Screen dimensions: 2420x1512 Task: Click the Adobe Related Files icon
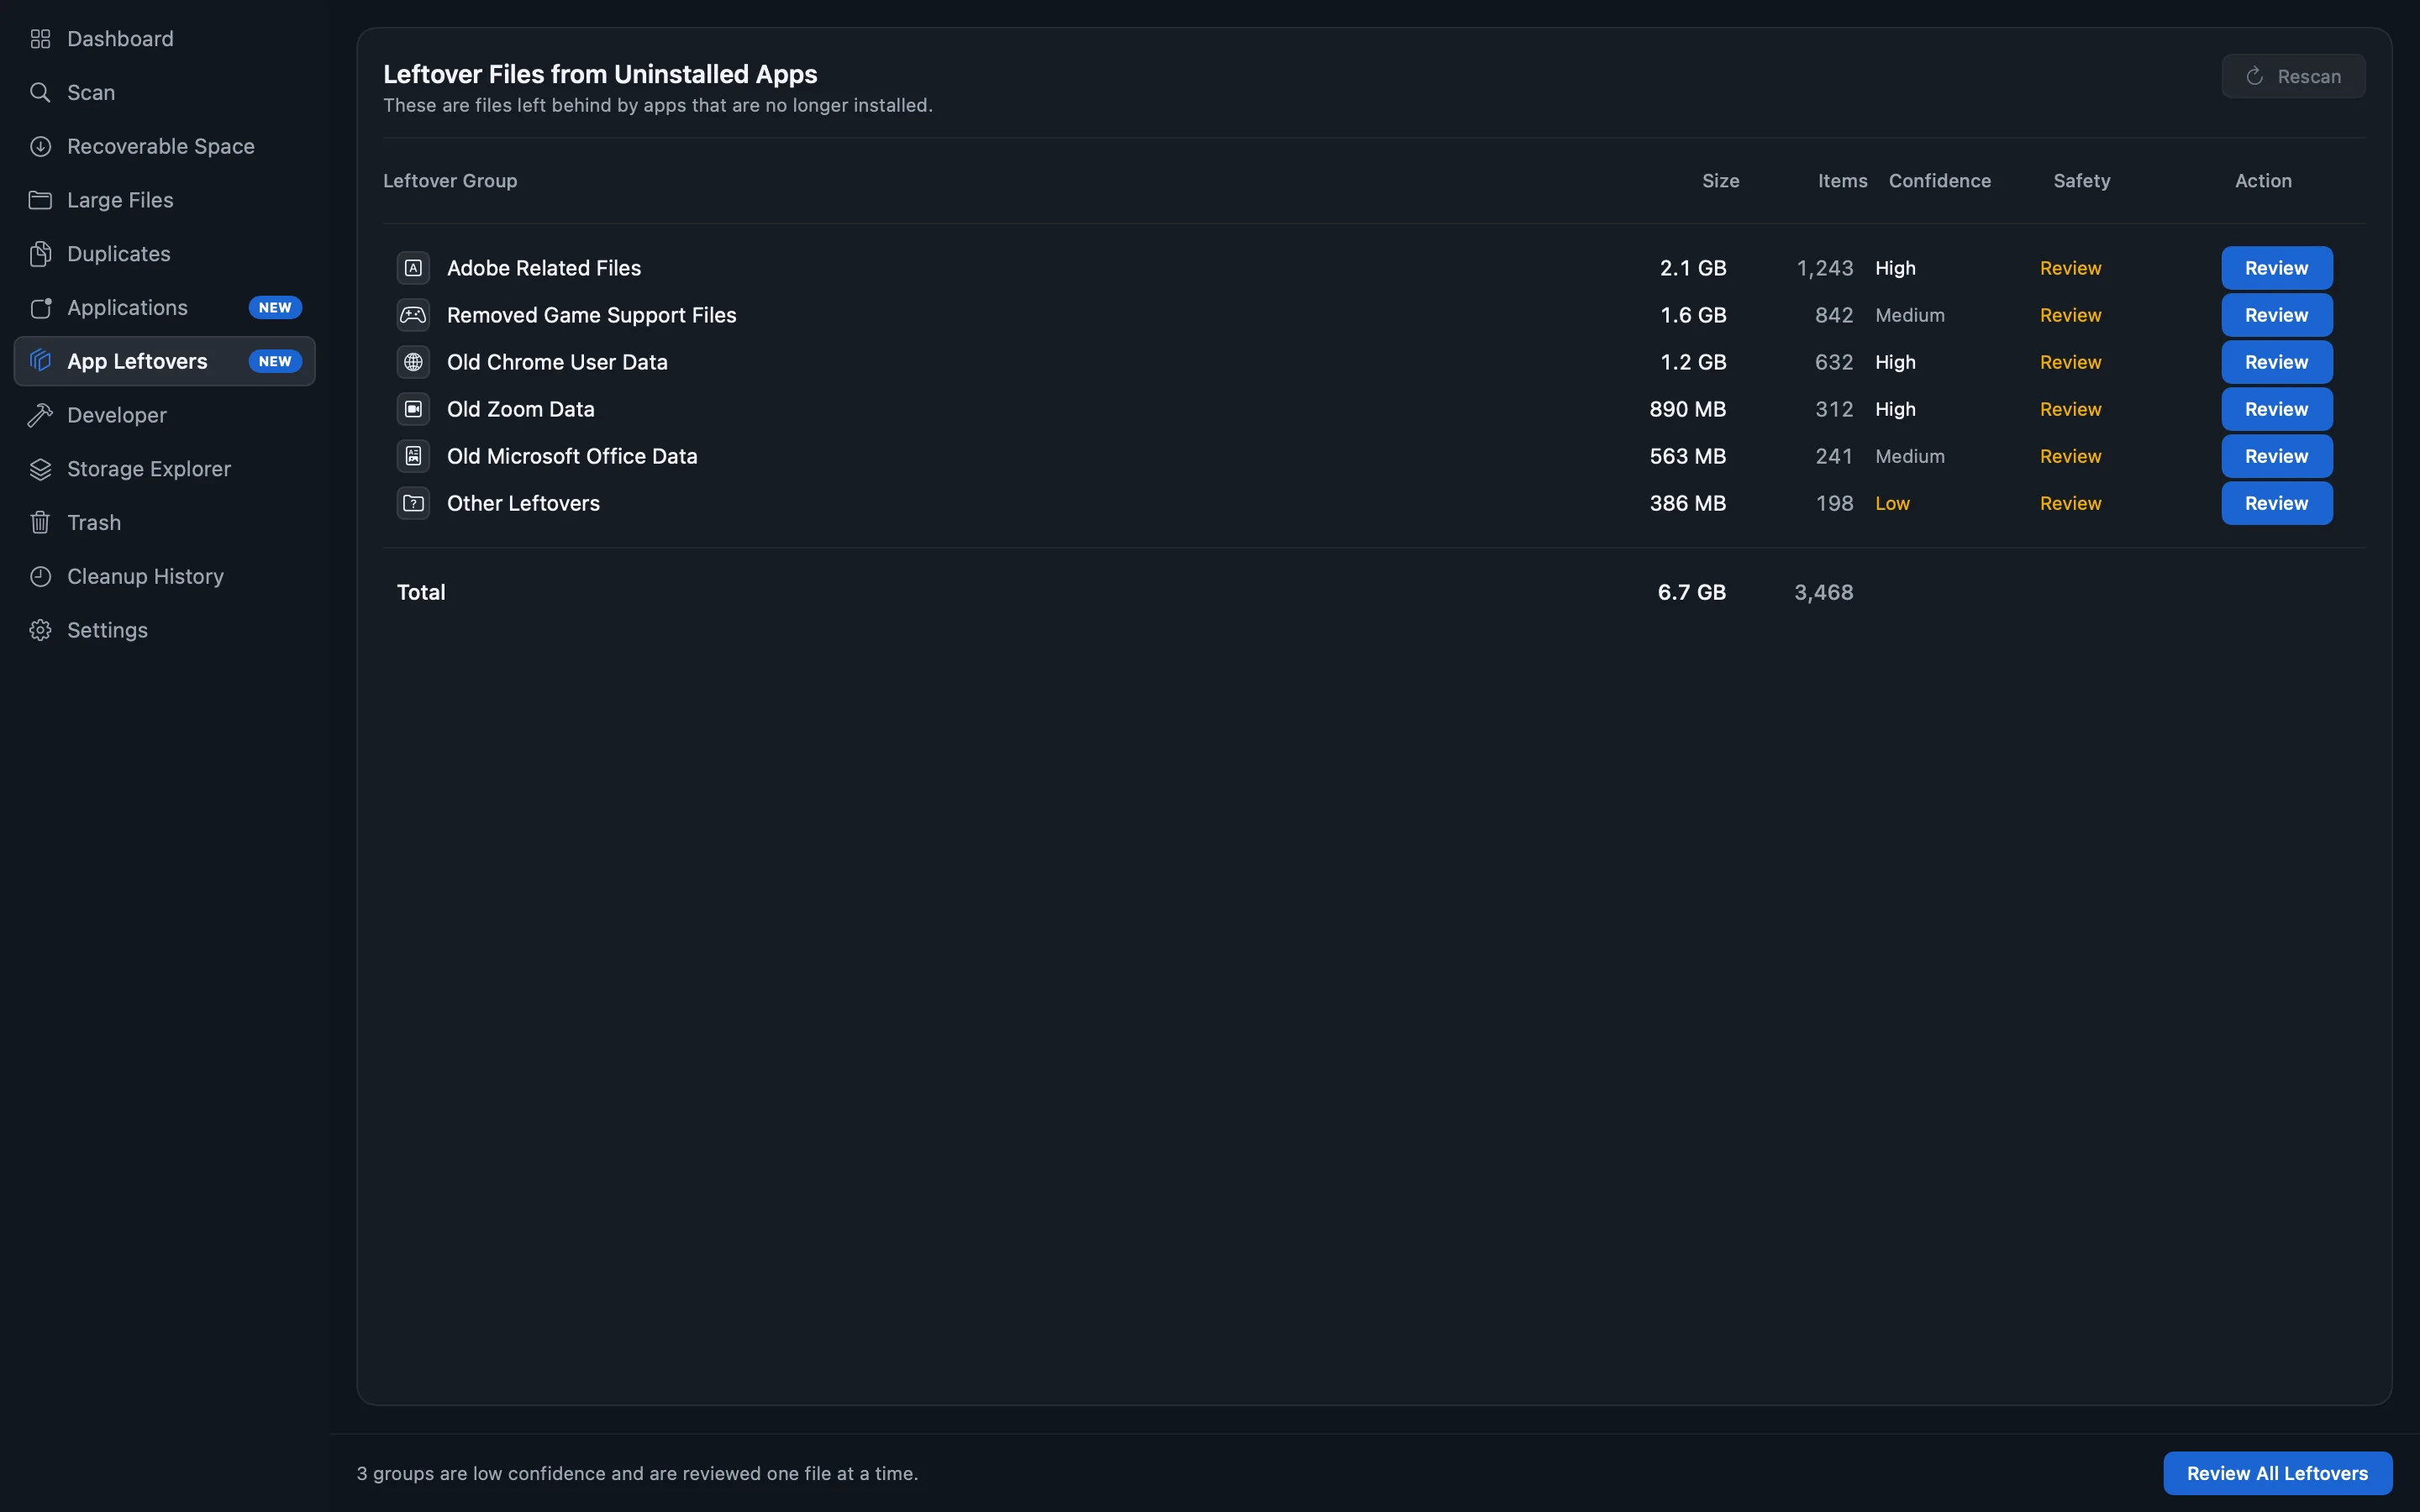[x=413, y=268]
